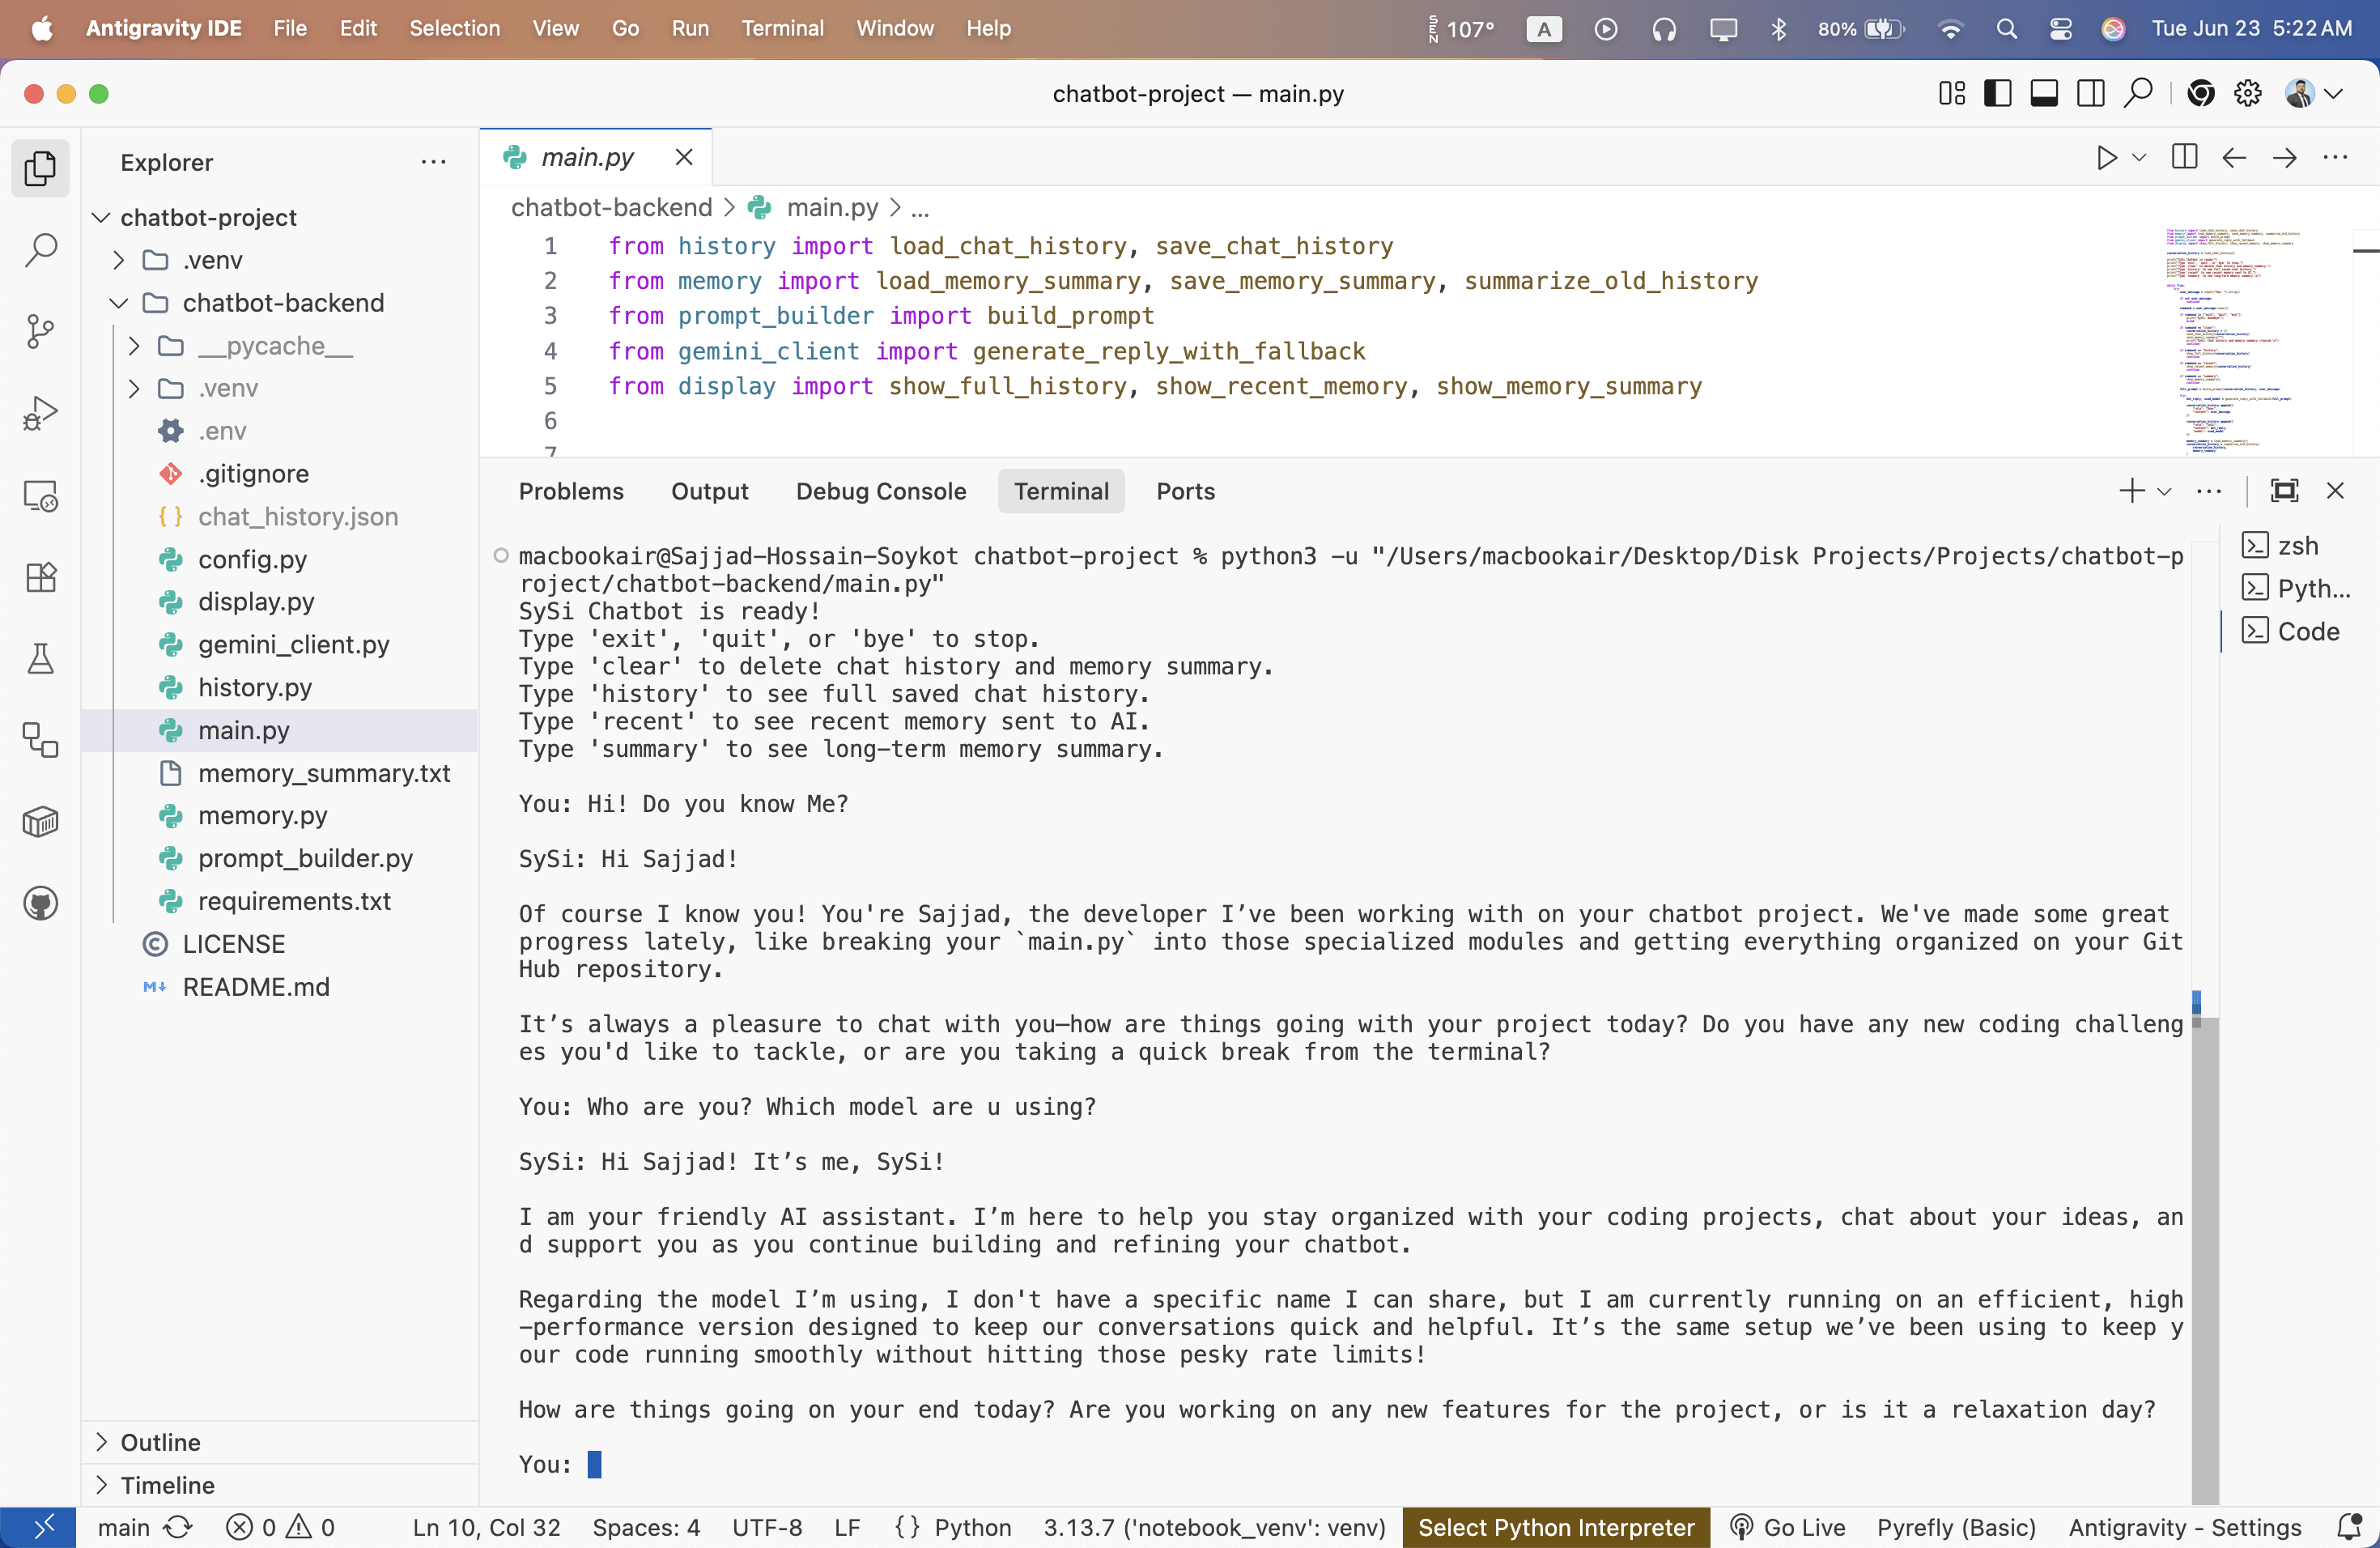Open the remote window indicator in status bar
Image resolution: width=2380 pixels, height=1548 pixels.
click(38, 1527)
